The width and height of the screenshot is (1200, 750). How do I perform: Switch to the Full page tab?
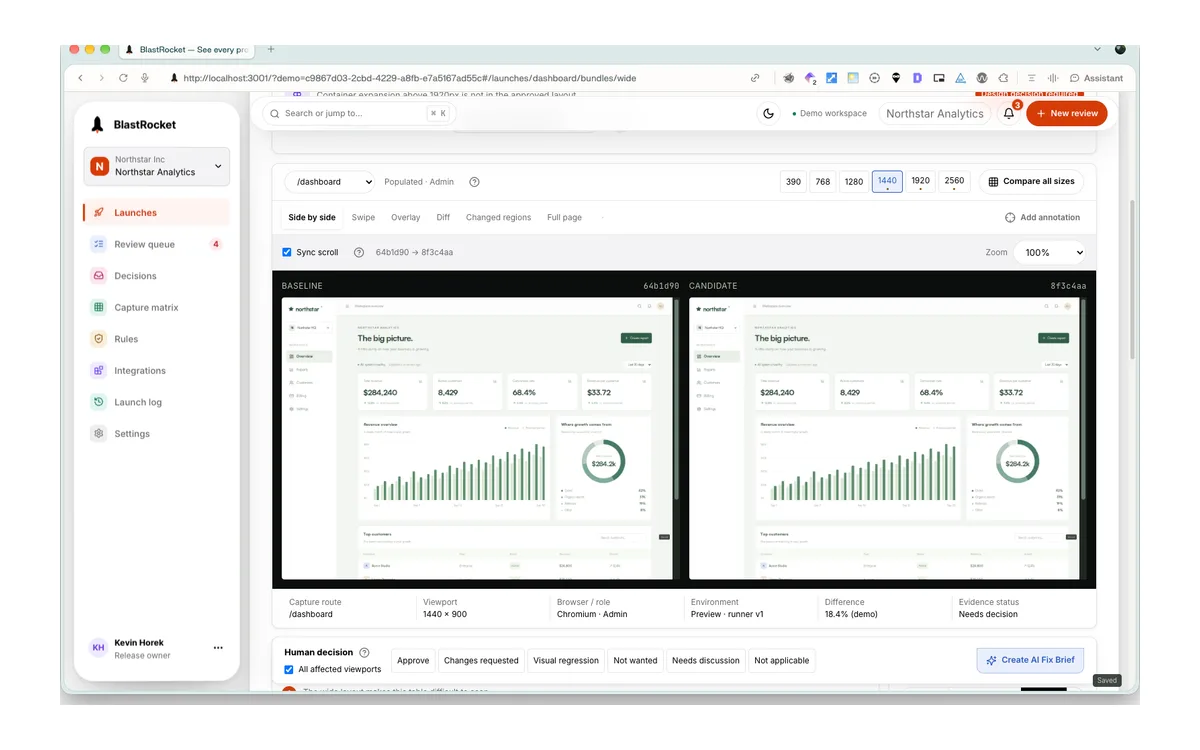(564, 217)
